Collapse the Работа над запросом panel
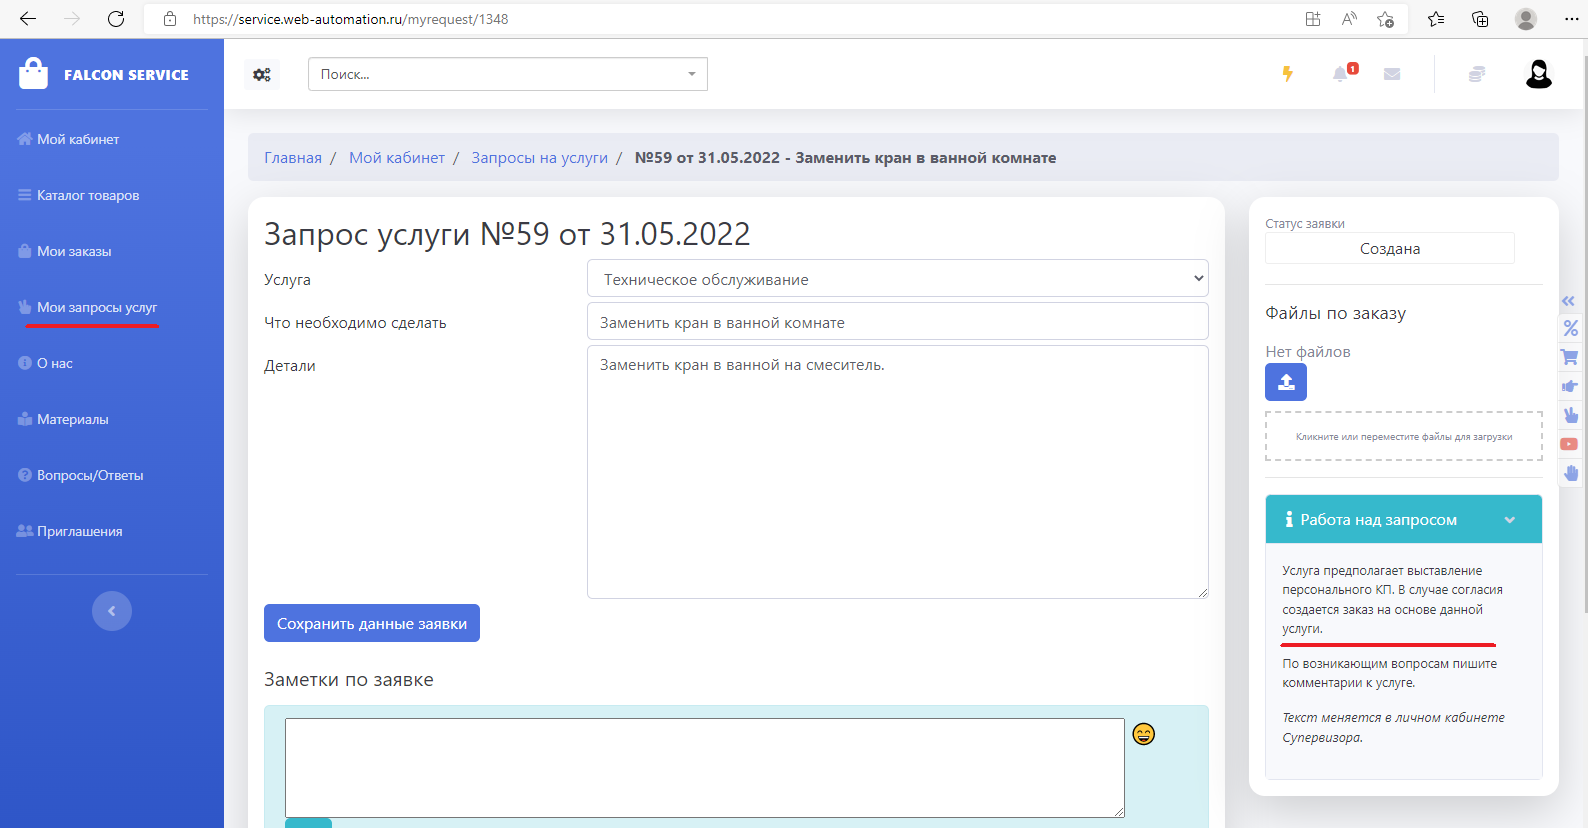Image resolution: width=1588 pixels, height=828 pixels. coord(1510,520)
